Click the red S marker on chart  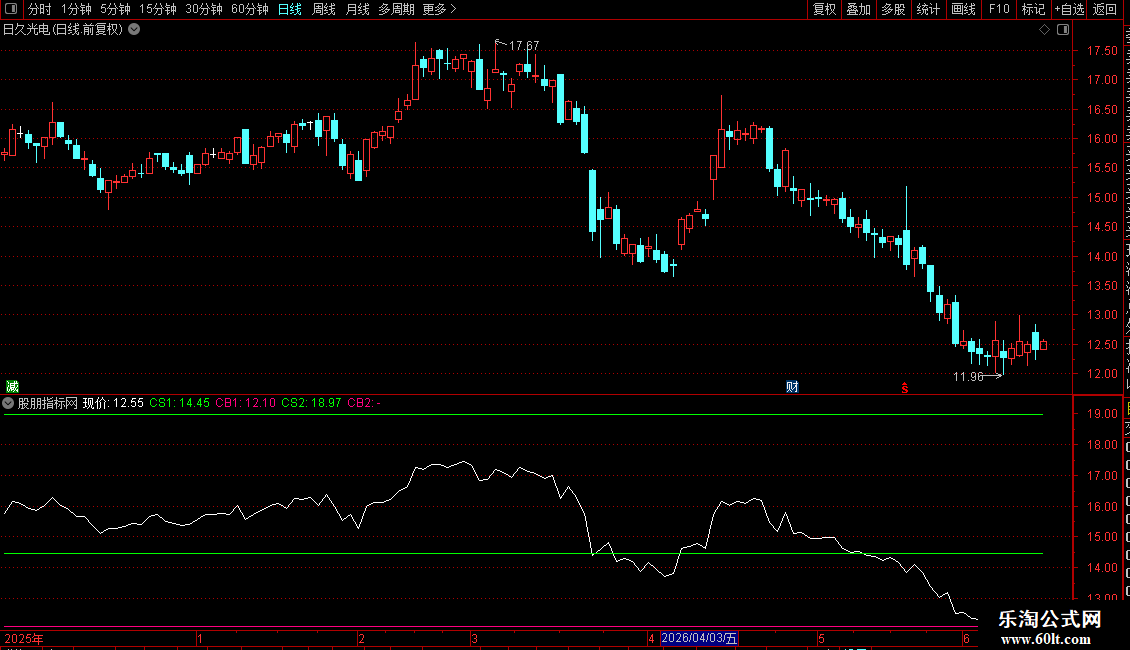(904, 388)
